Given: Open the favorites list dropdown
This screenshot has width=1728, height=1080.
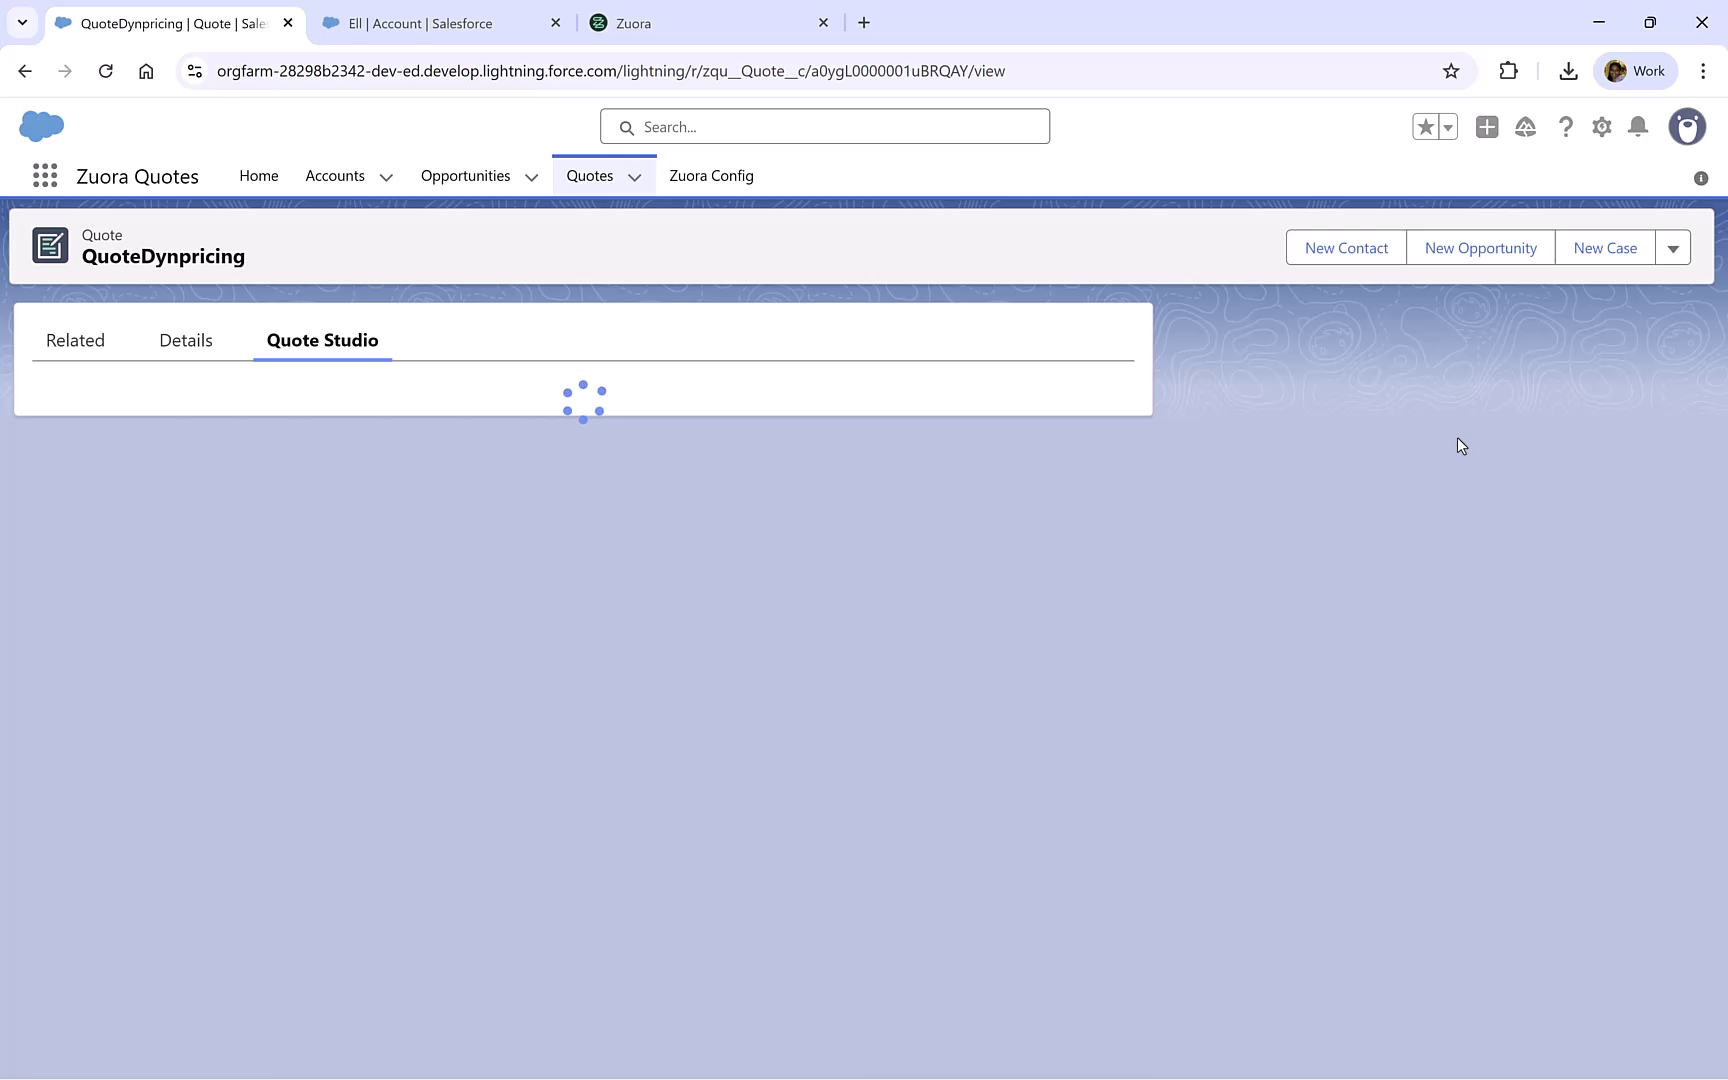Looking at the screenshot, I should [1446, 127].
